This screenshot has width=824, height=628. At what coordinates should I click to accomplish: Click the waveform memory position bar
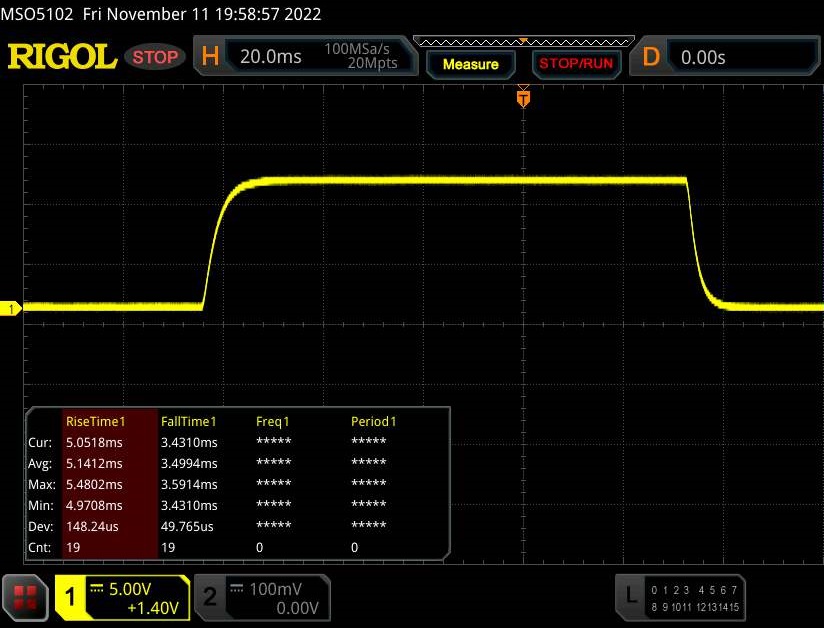[524, 42]
